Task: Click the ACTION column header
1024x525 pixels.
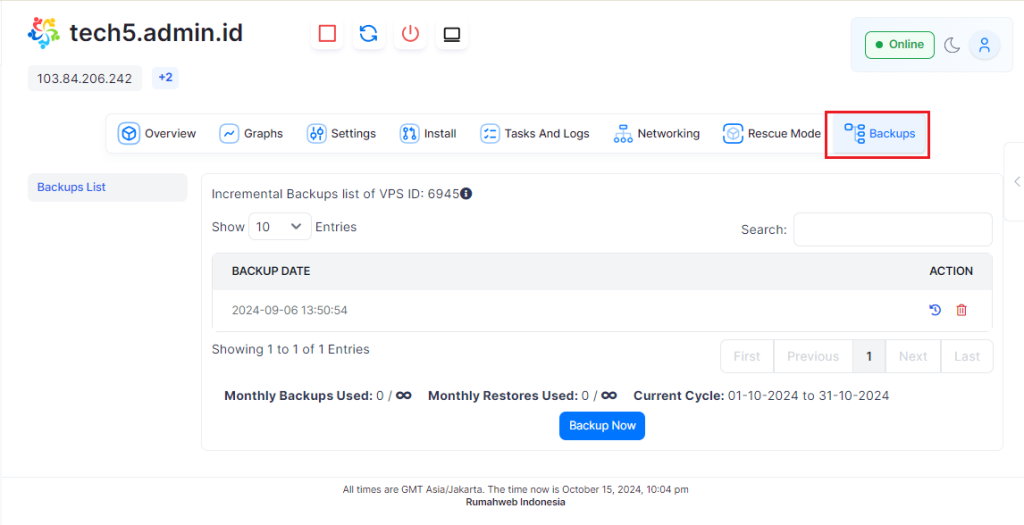Action: (x=951, y=271)
